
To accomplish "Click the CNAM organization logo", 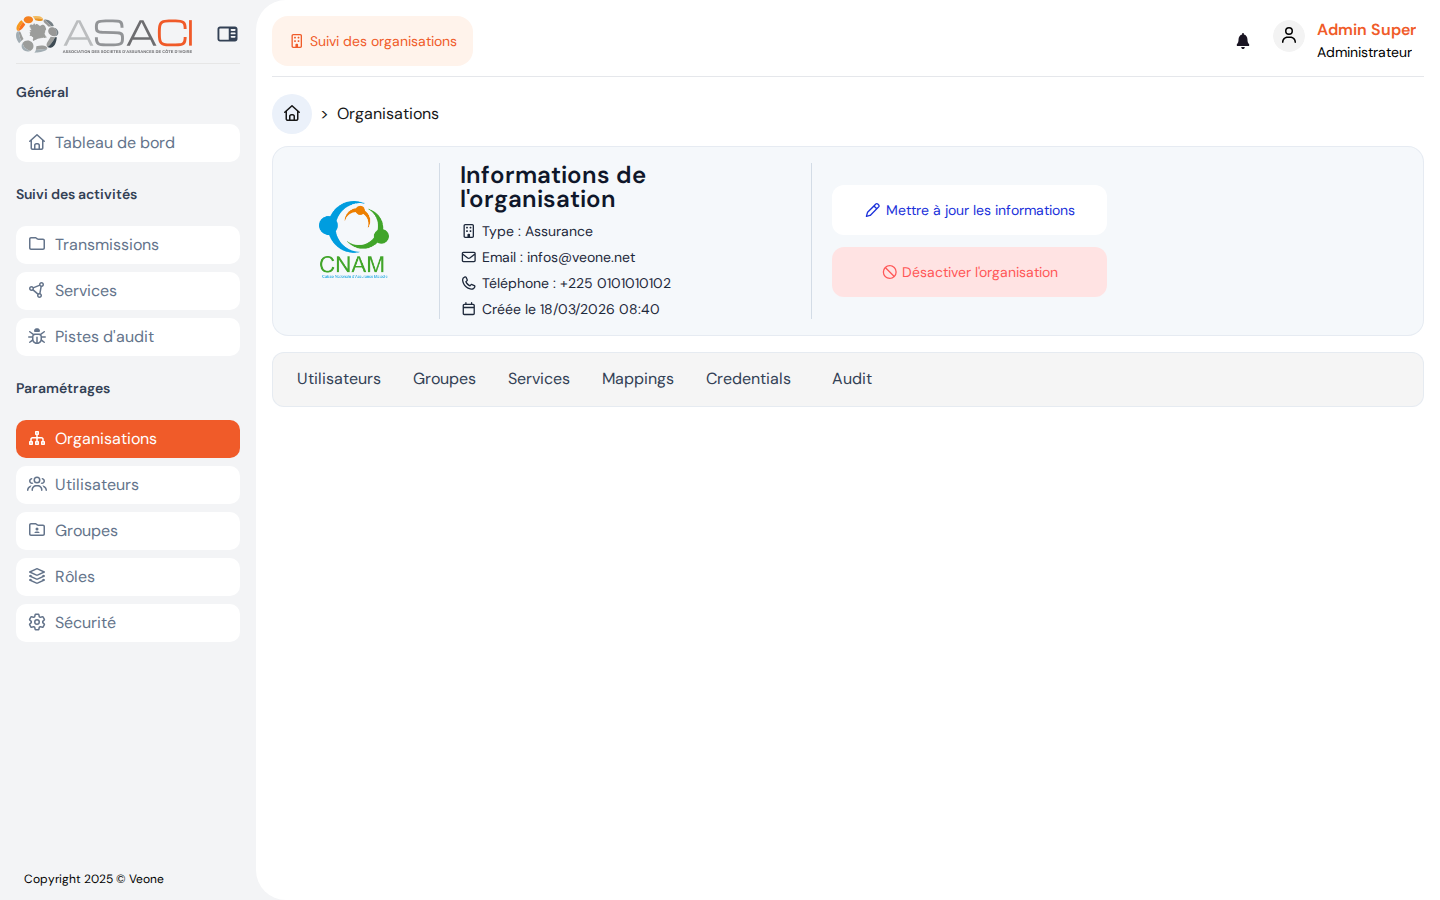I will pos(353,240).
